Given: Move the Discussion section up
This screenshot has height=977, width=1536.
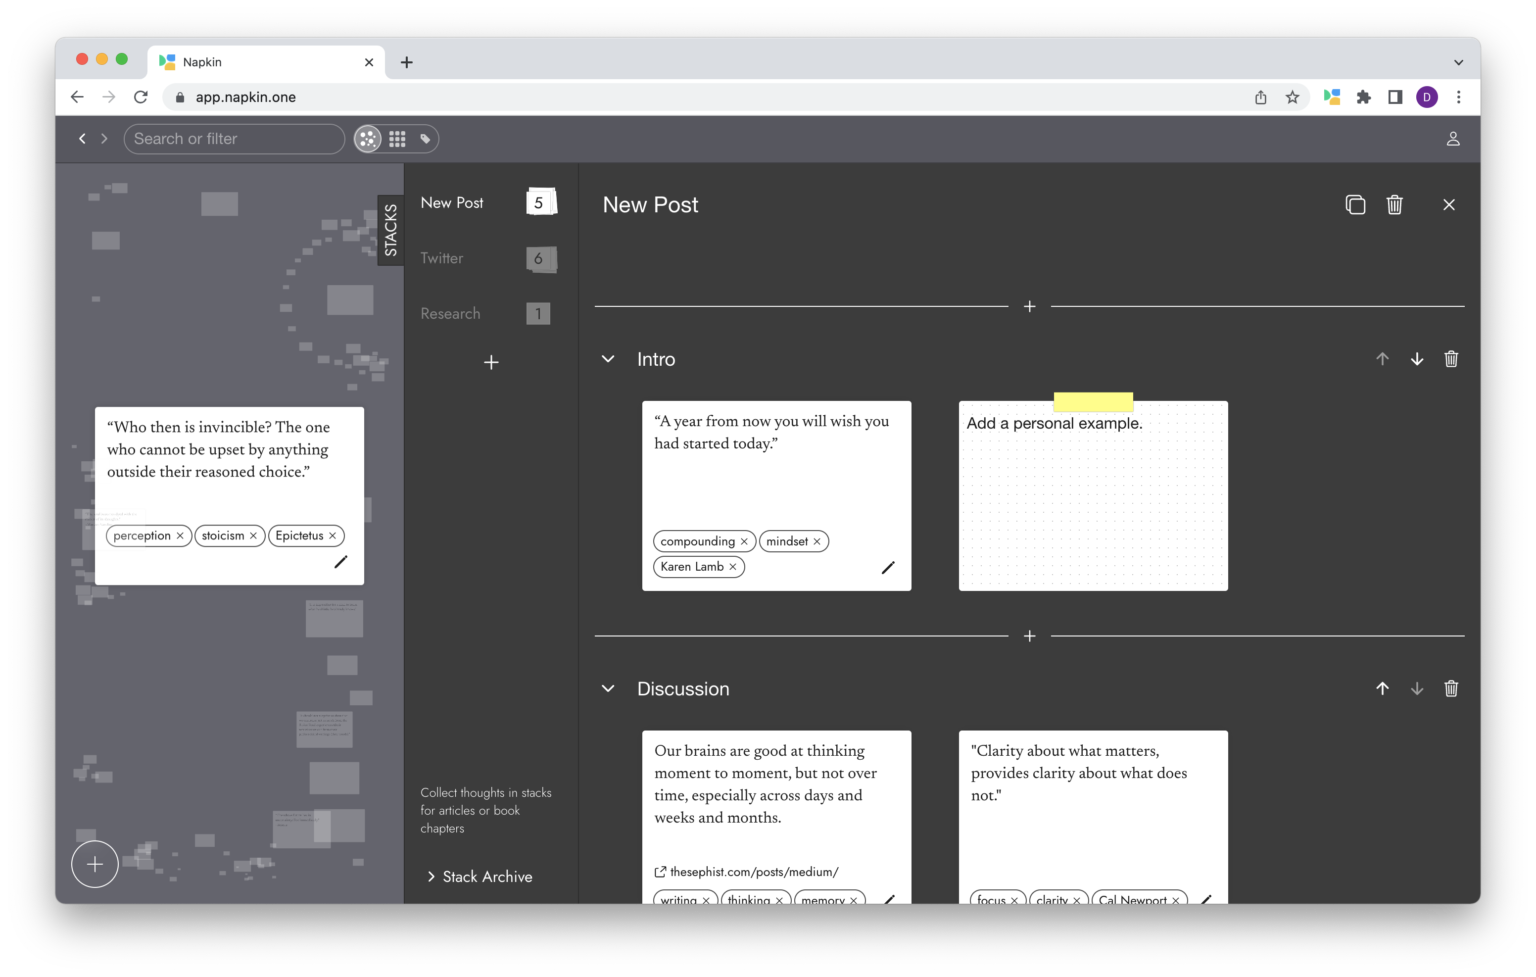Looking at the screenshot, I should point(1382,689).
